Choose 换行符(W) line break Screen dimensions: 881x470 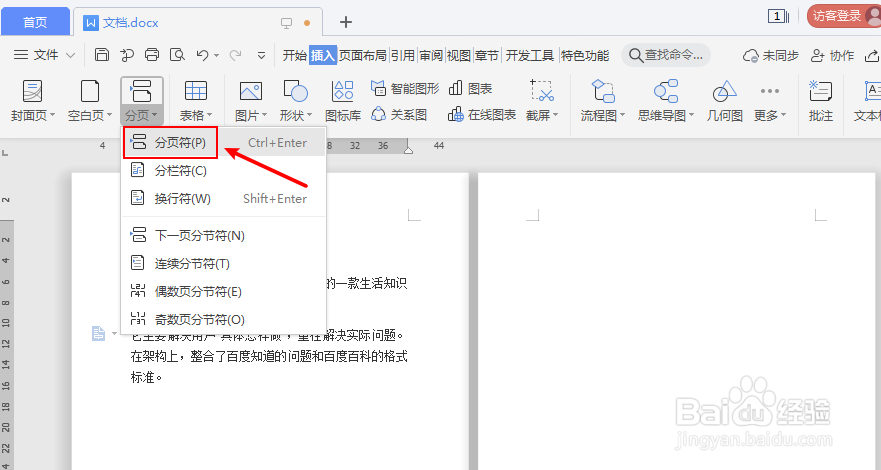[x=224, y=198]
